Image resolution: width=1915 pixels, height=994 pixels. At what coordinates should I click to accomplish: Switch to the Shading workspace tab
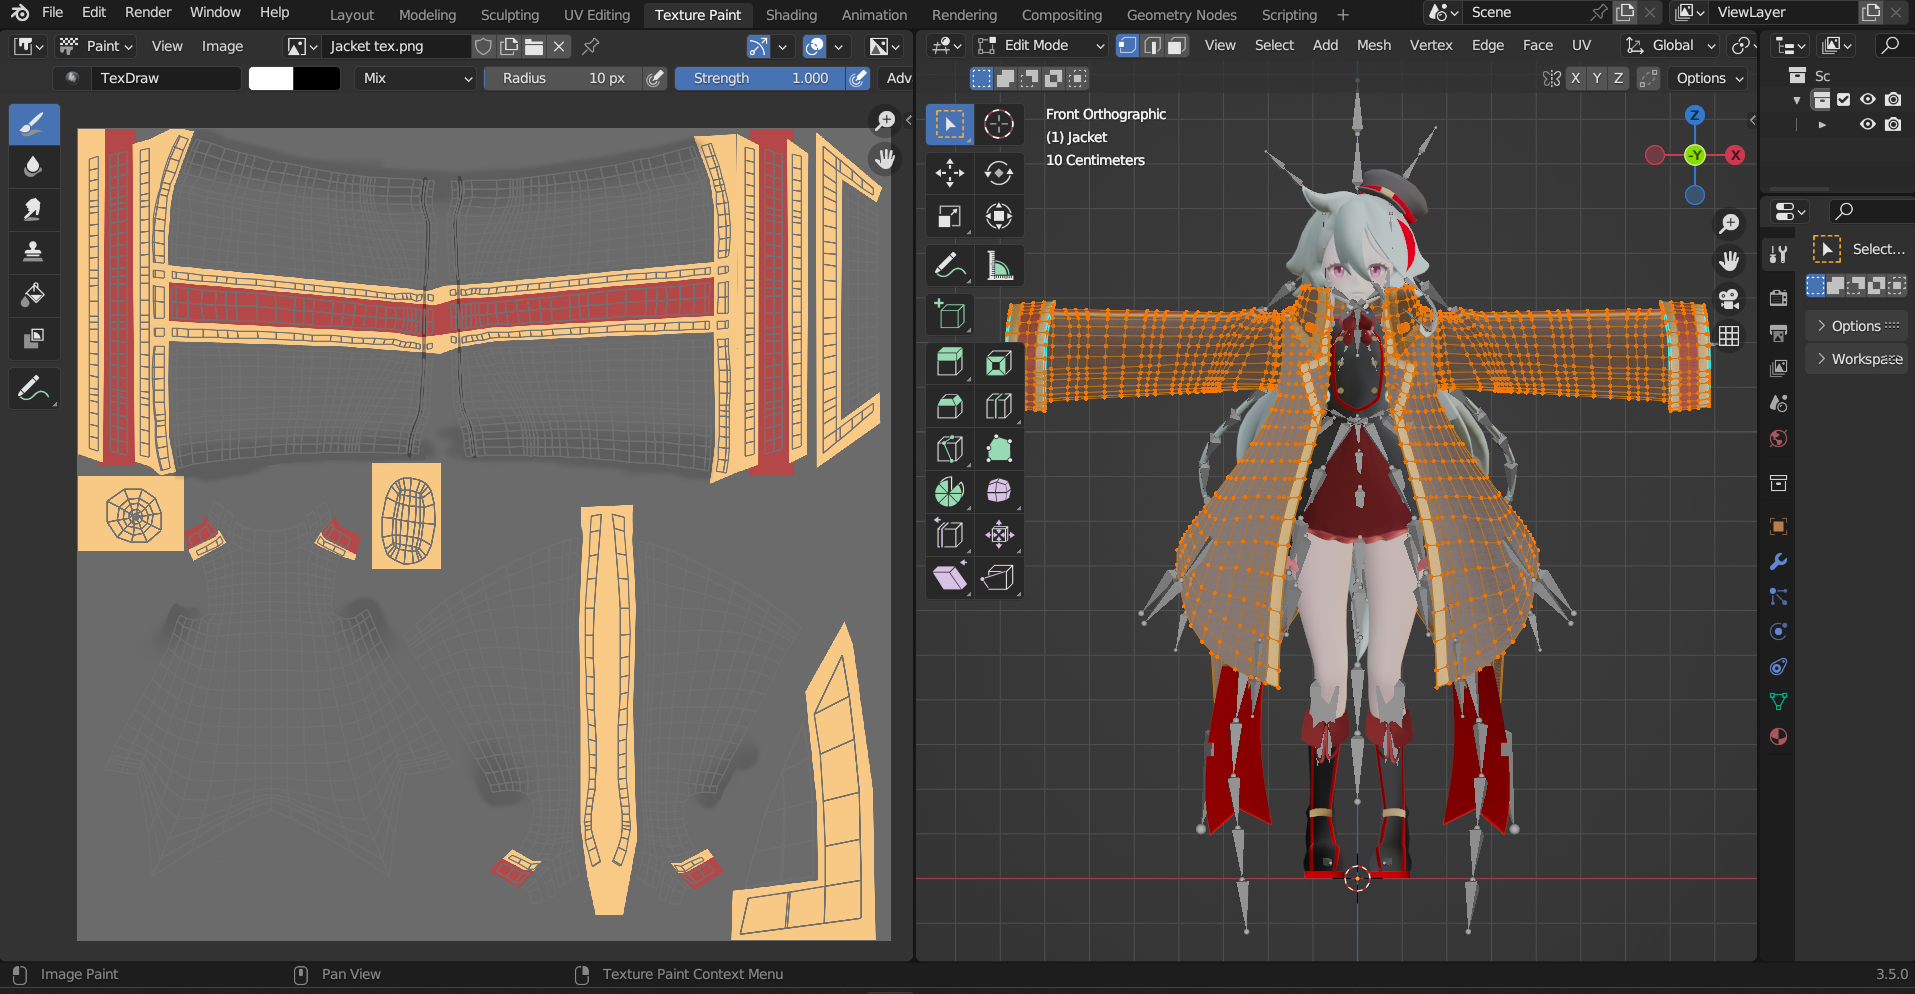pyautogui.click(x=791, y=15)
